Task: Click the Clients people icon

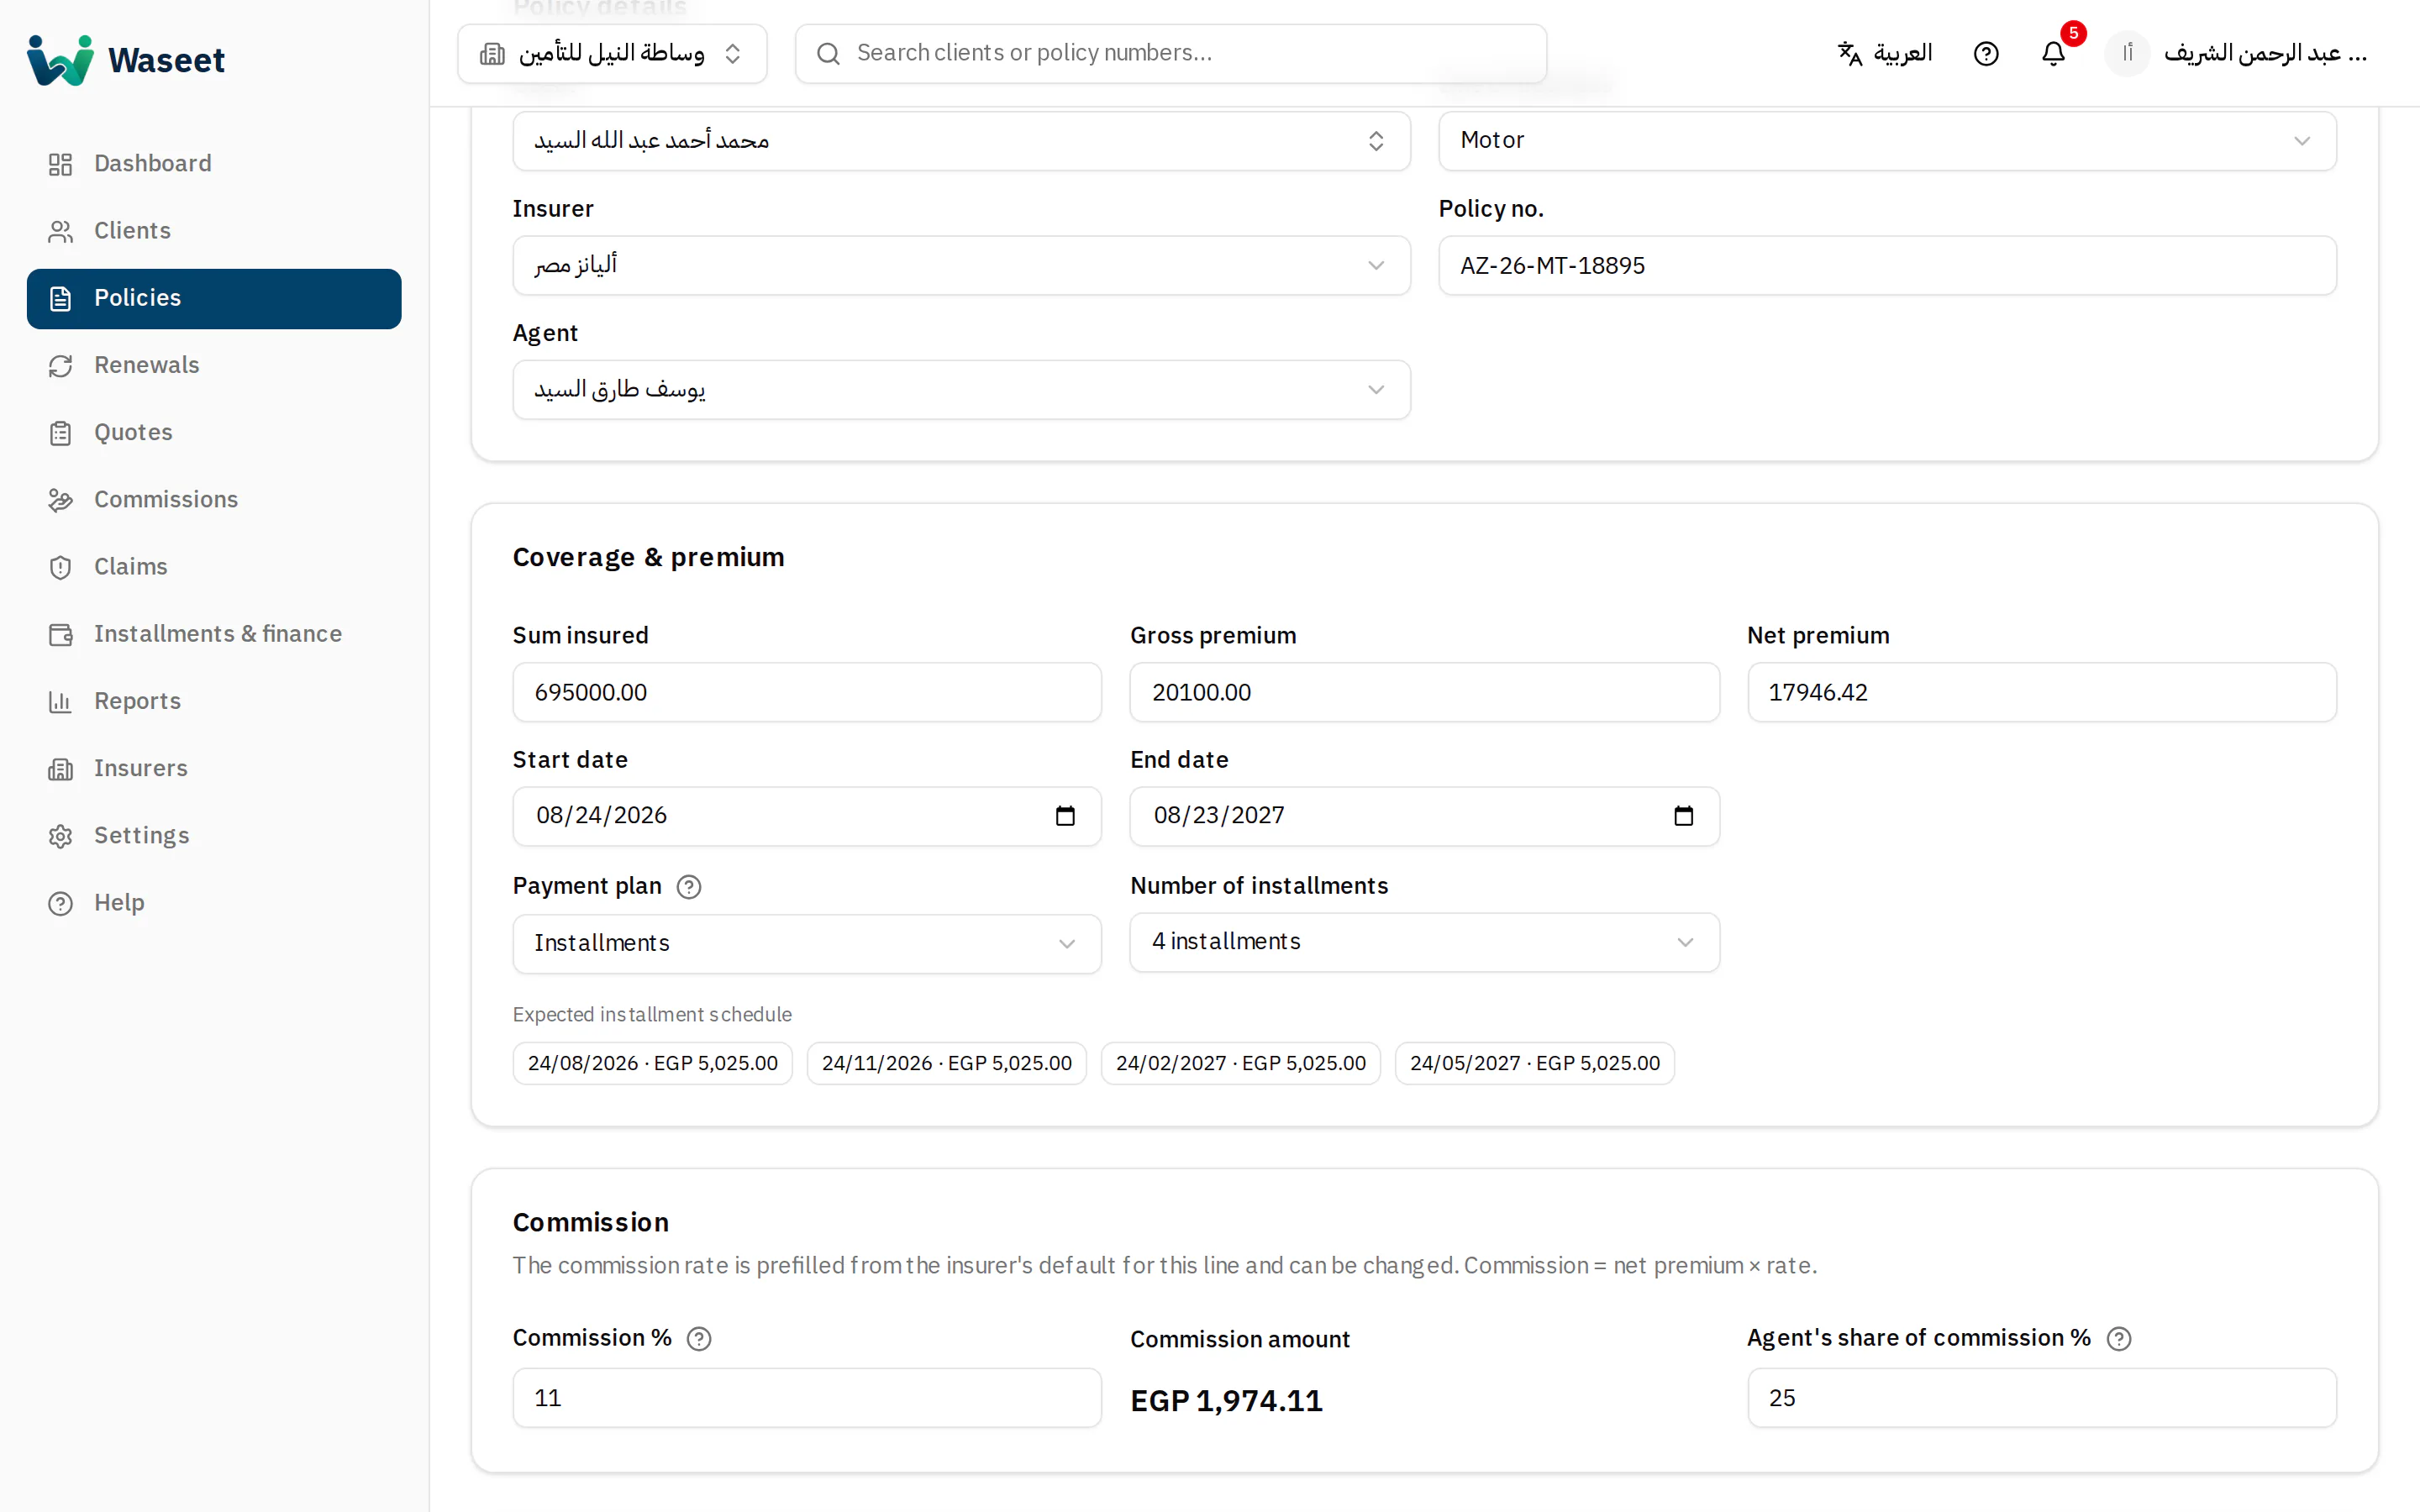Action: tap(61, 231)
